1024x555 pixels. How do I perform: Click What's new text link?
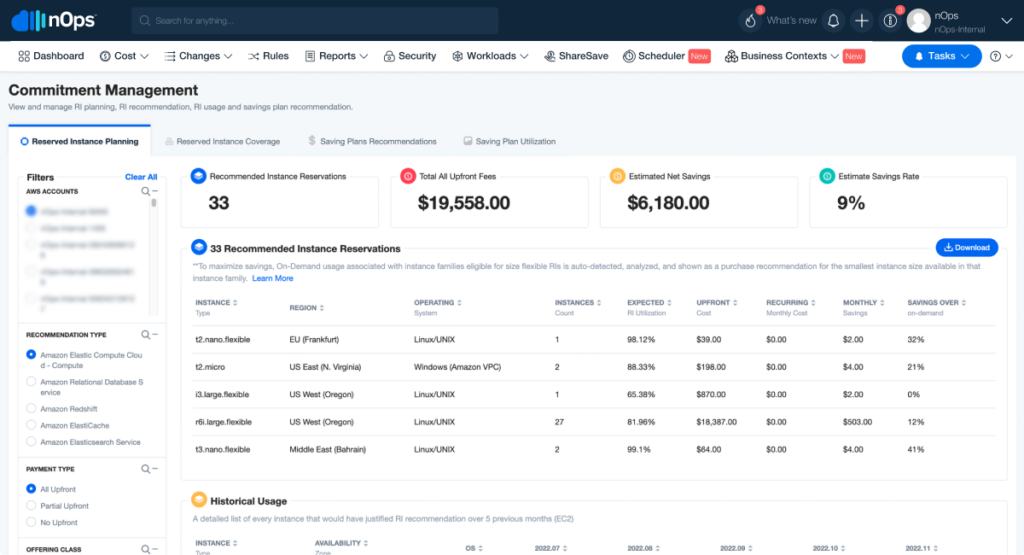[792, 21]
